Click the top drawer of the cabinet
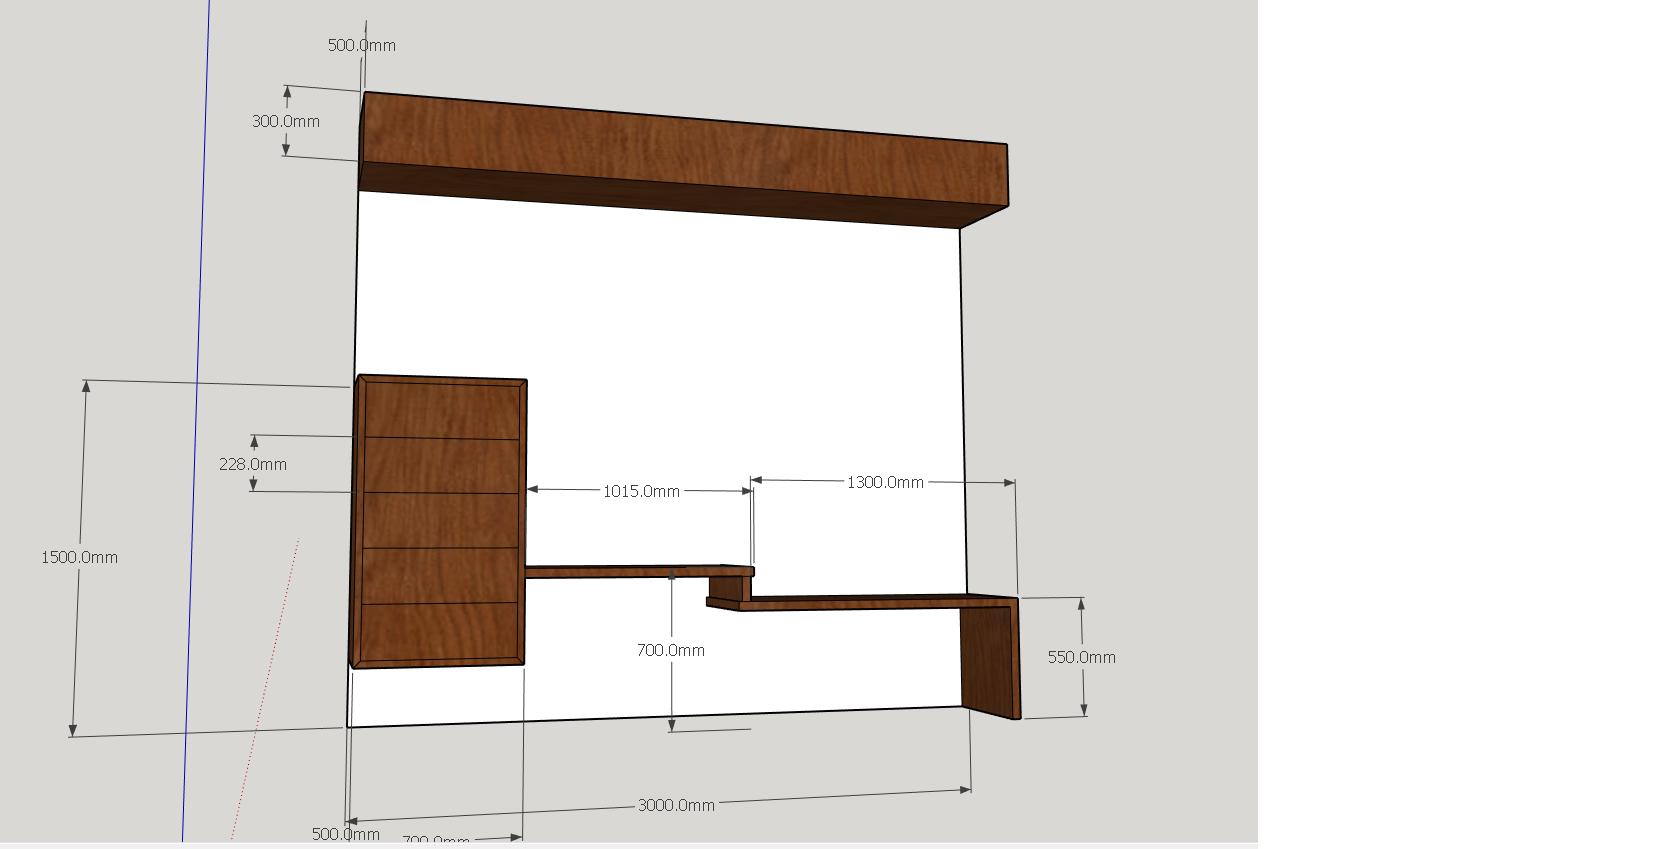This screenshot has height=849, width=1672. coord(442,411)
